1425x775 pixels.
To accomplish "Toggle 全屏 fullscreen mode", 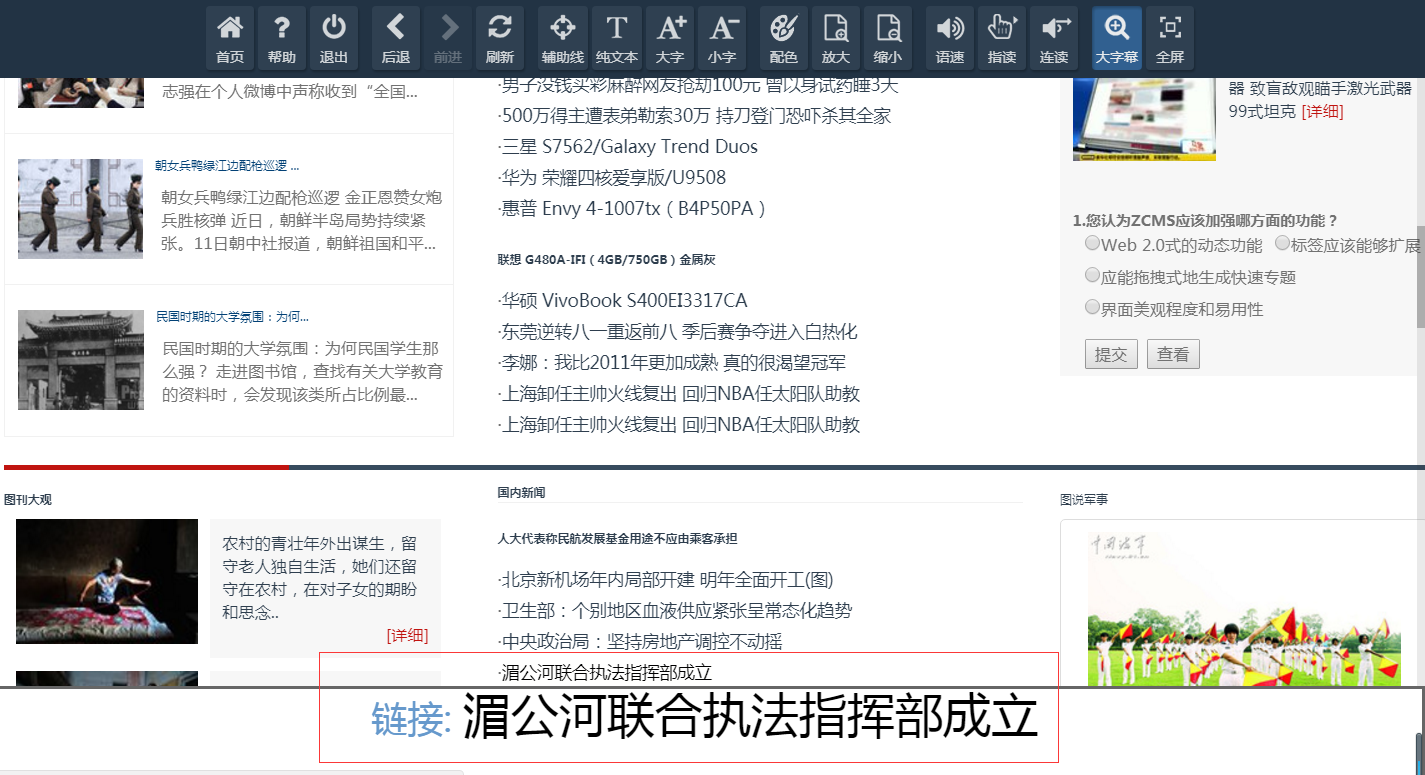I will [1170, 38].
